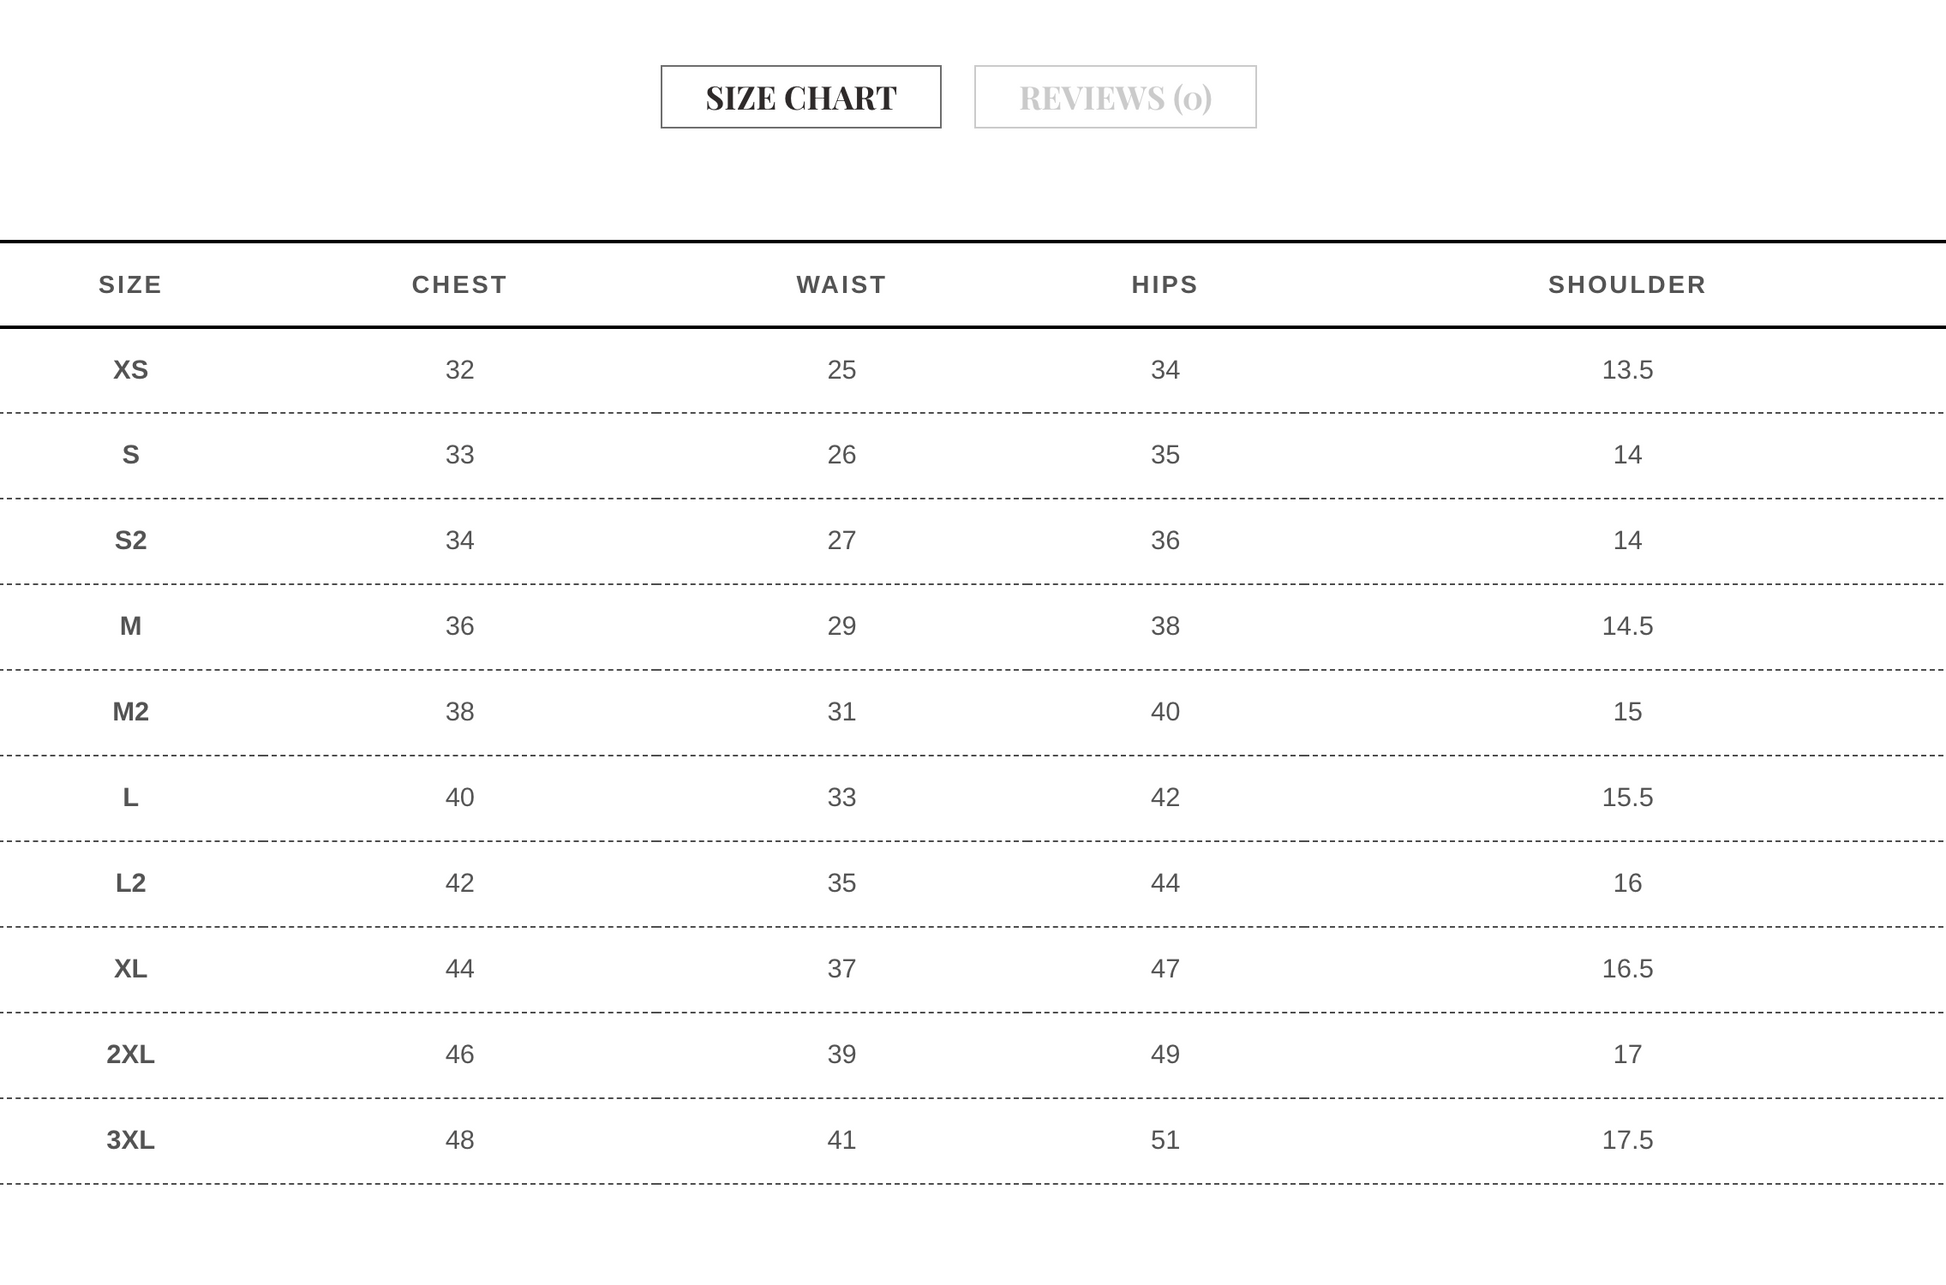
Task: Click the XS size row label
Action: 130,370
